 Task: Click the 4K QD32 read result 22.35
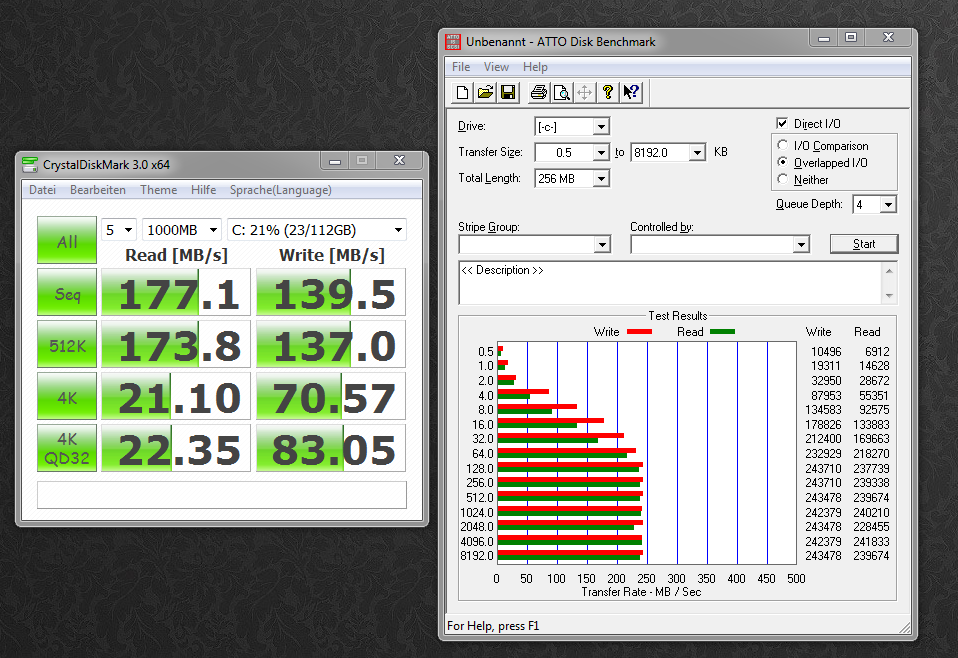[x=176, y=448]
